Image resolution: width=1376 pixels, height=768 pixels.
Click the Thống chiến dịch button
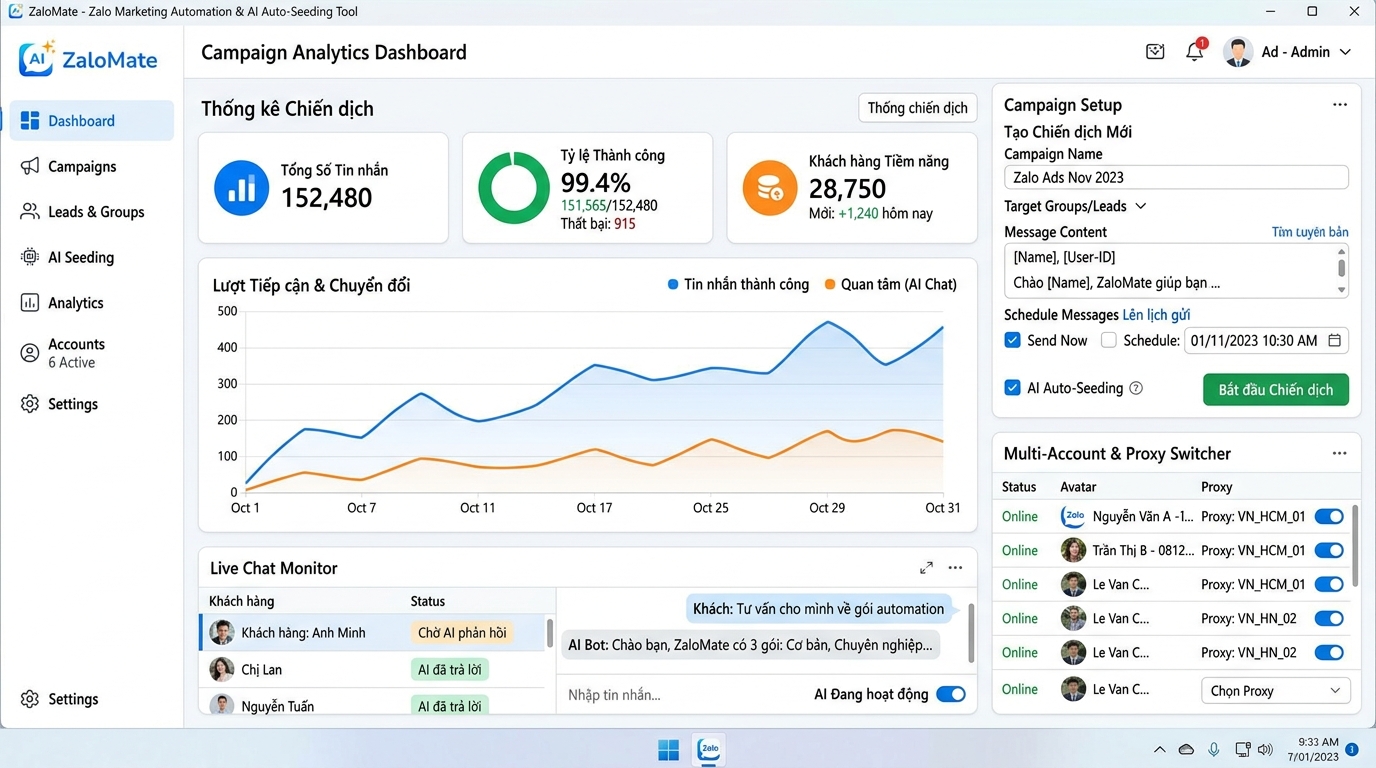pos(918,108)
